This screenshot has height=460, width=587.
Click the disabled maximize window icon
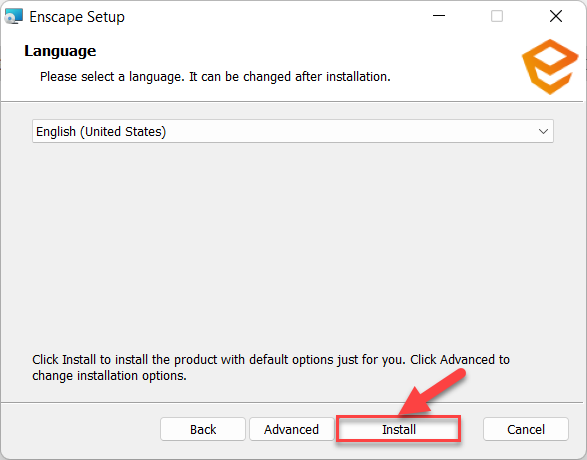point(497,16)
